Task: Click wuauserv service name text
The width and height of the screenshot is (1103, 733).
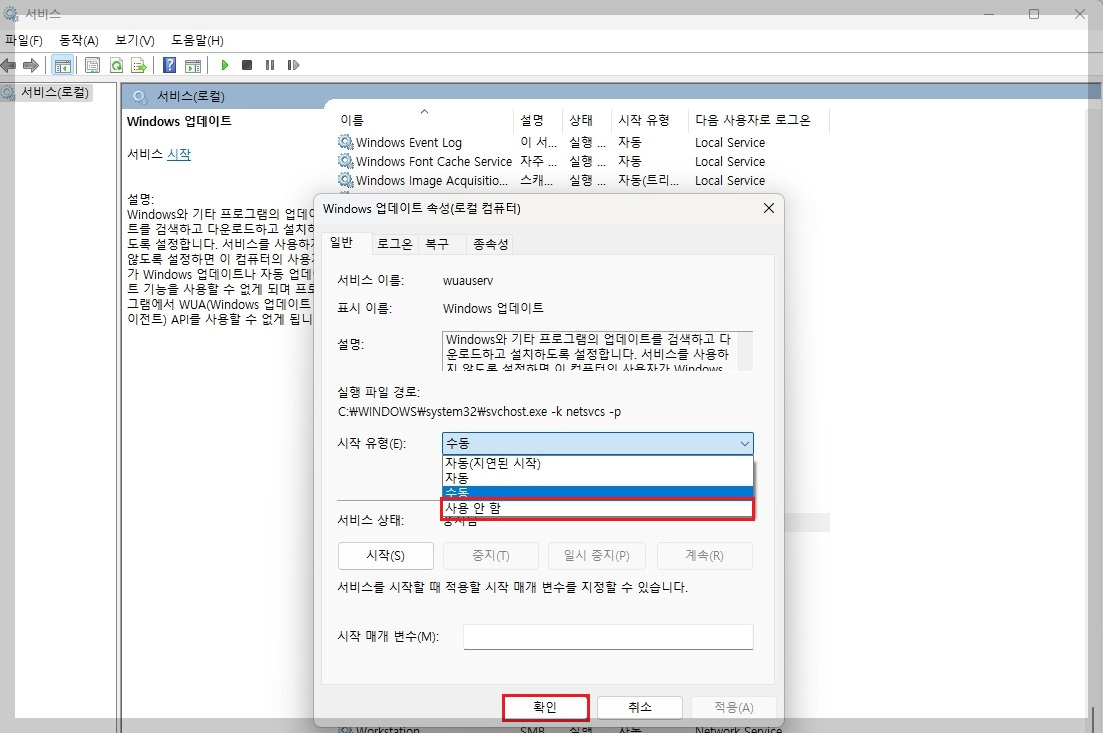Action: (x=468, y=281)
